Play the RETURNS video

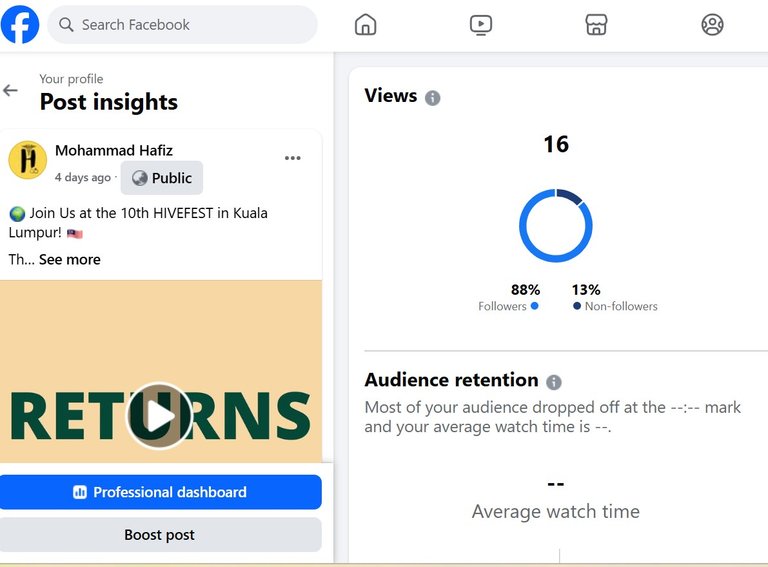pyautogui.click(x=159, y=416)
